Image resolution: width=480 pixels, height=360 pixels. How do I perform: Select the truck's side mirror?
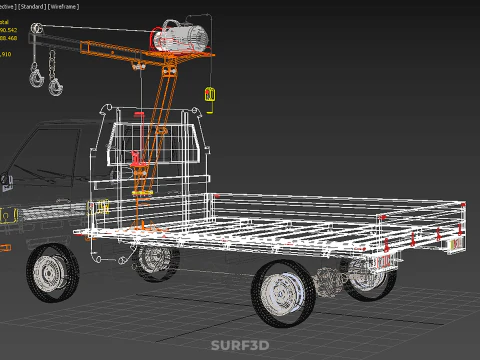(x=7, y=182)
